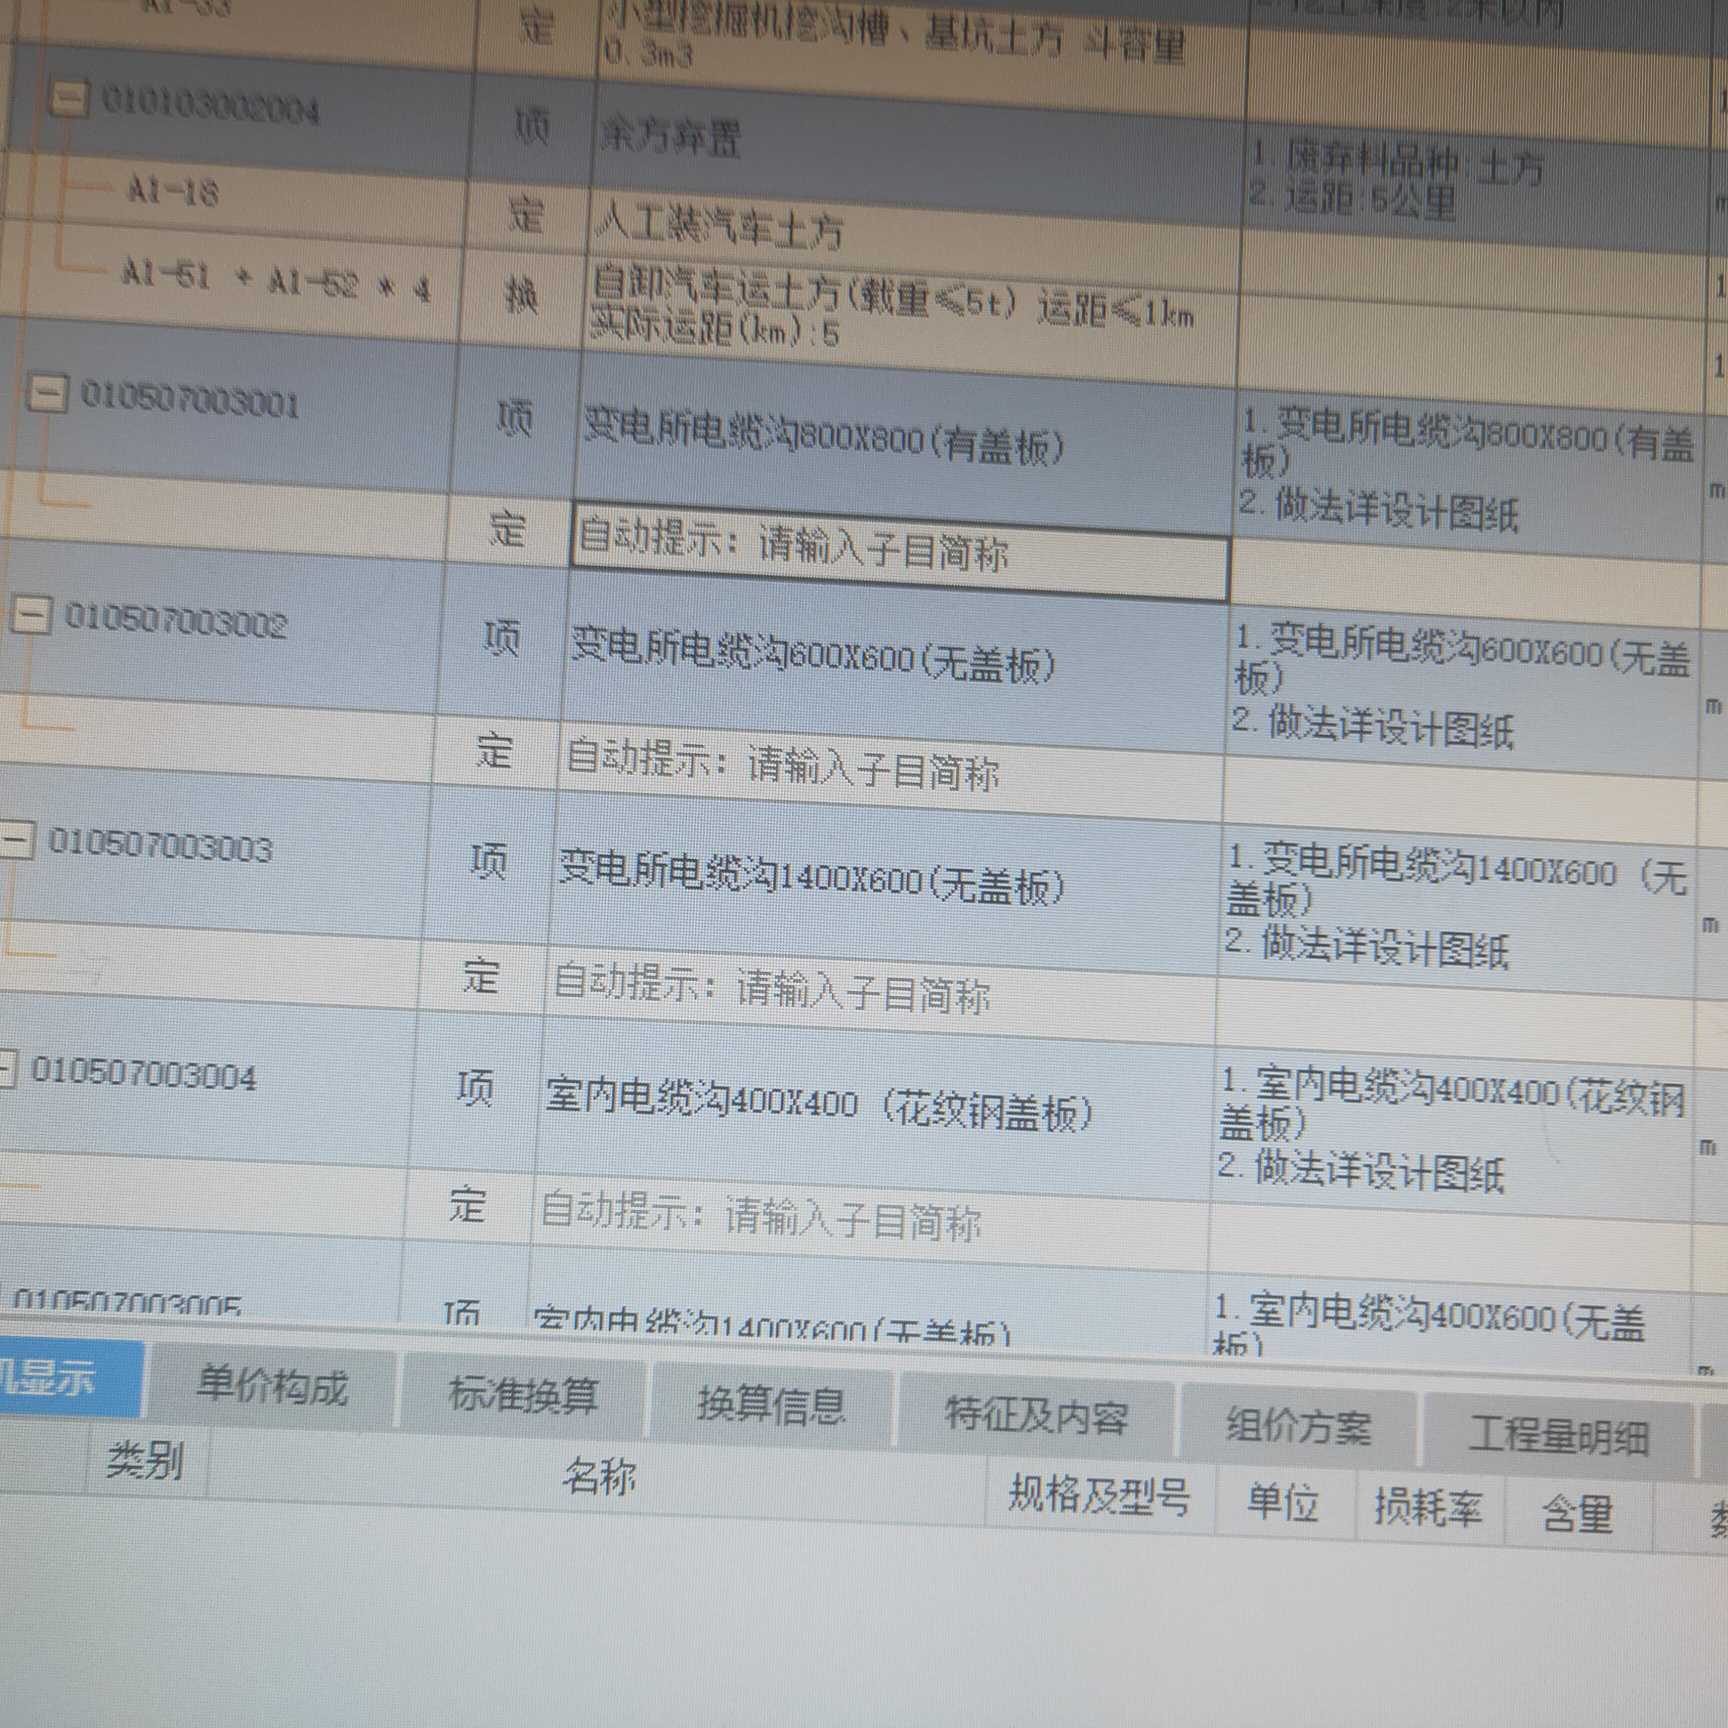This screenshot has height=1728, width=1728.
Task: Select code cell 010103002004
Action: (211, 105)
